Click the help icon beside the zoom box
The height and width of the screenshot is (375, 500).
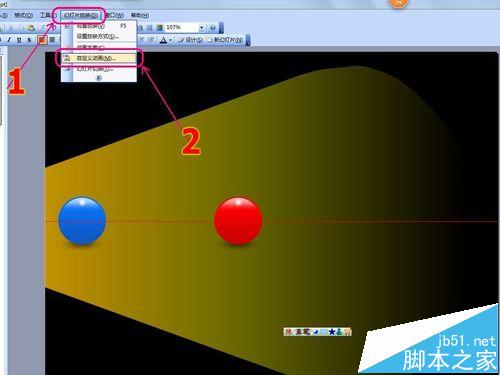[x=213, y=27]
